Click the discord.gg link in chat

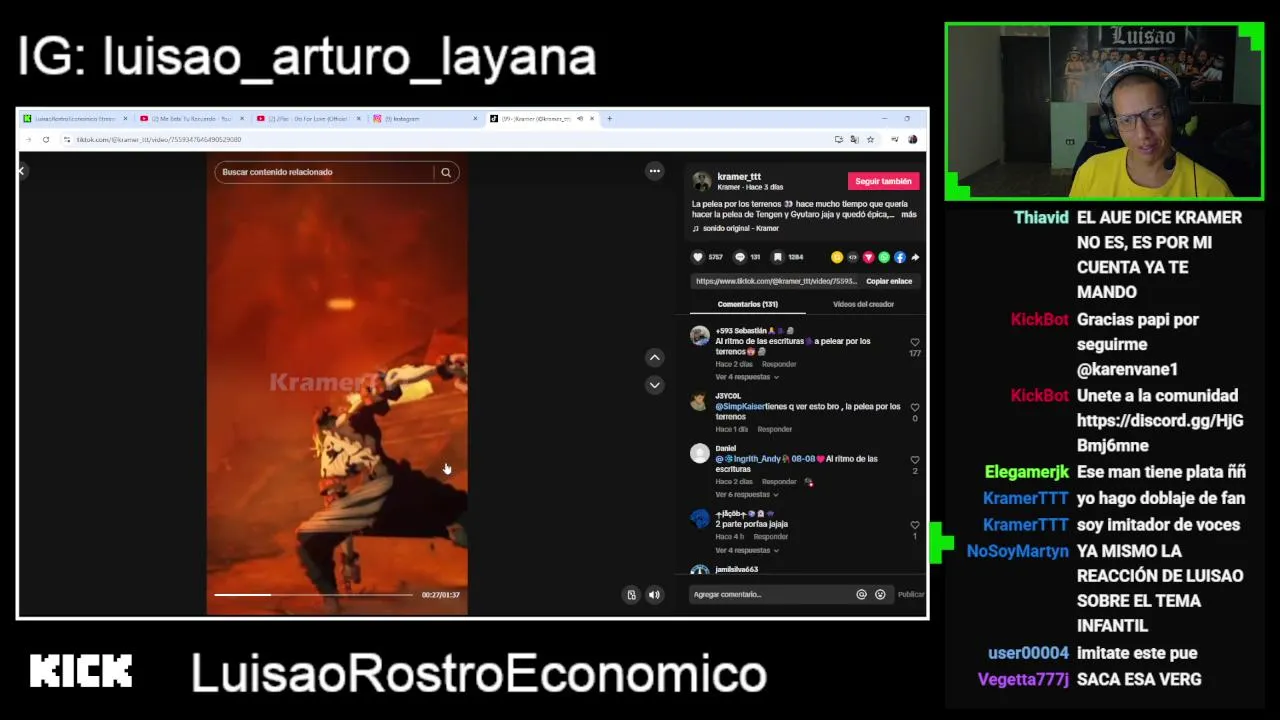coord(1160,433)
